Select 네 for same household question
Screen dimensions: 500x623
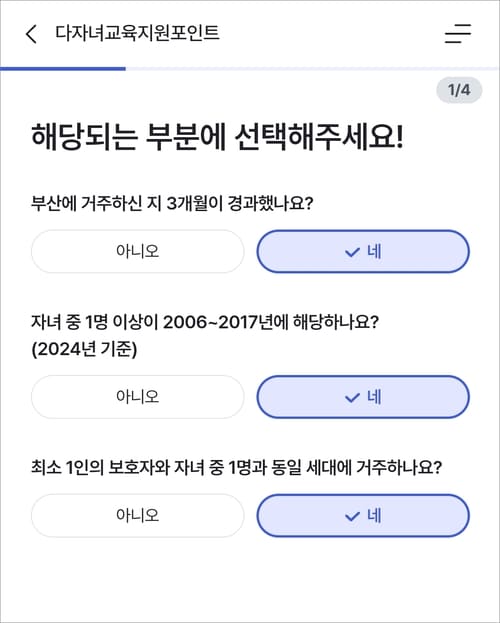tap(363, 516)
